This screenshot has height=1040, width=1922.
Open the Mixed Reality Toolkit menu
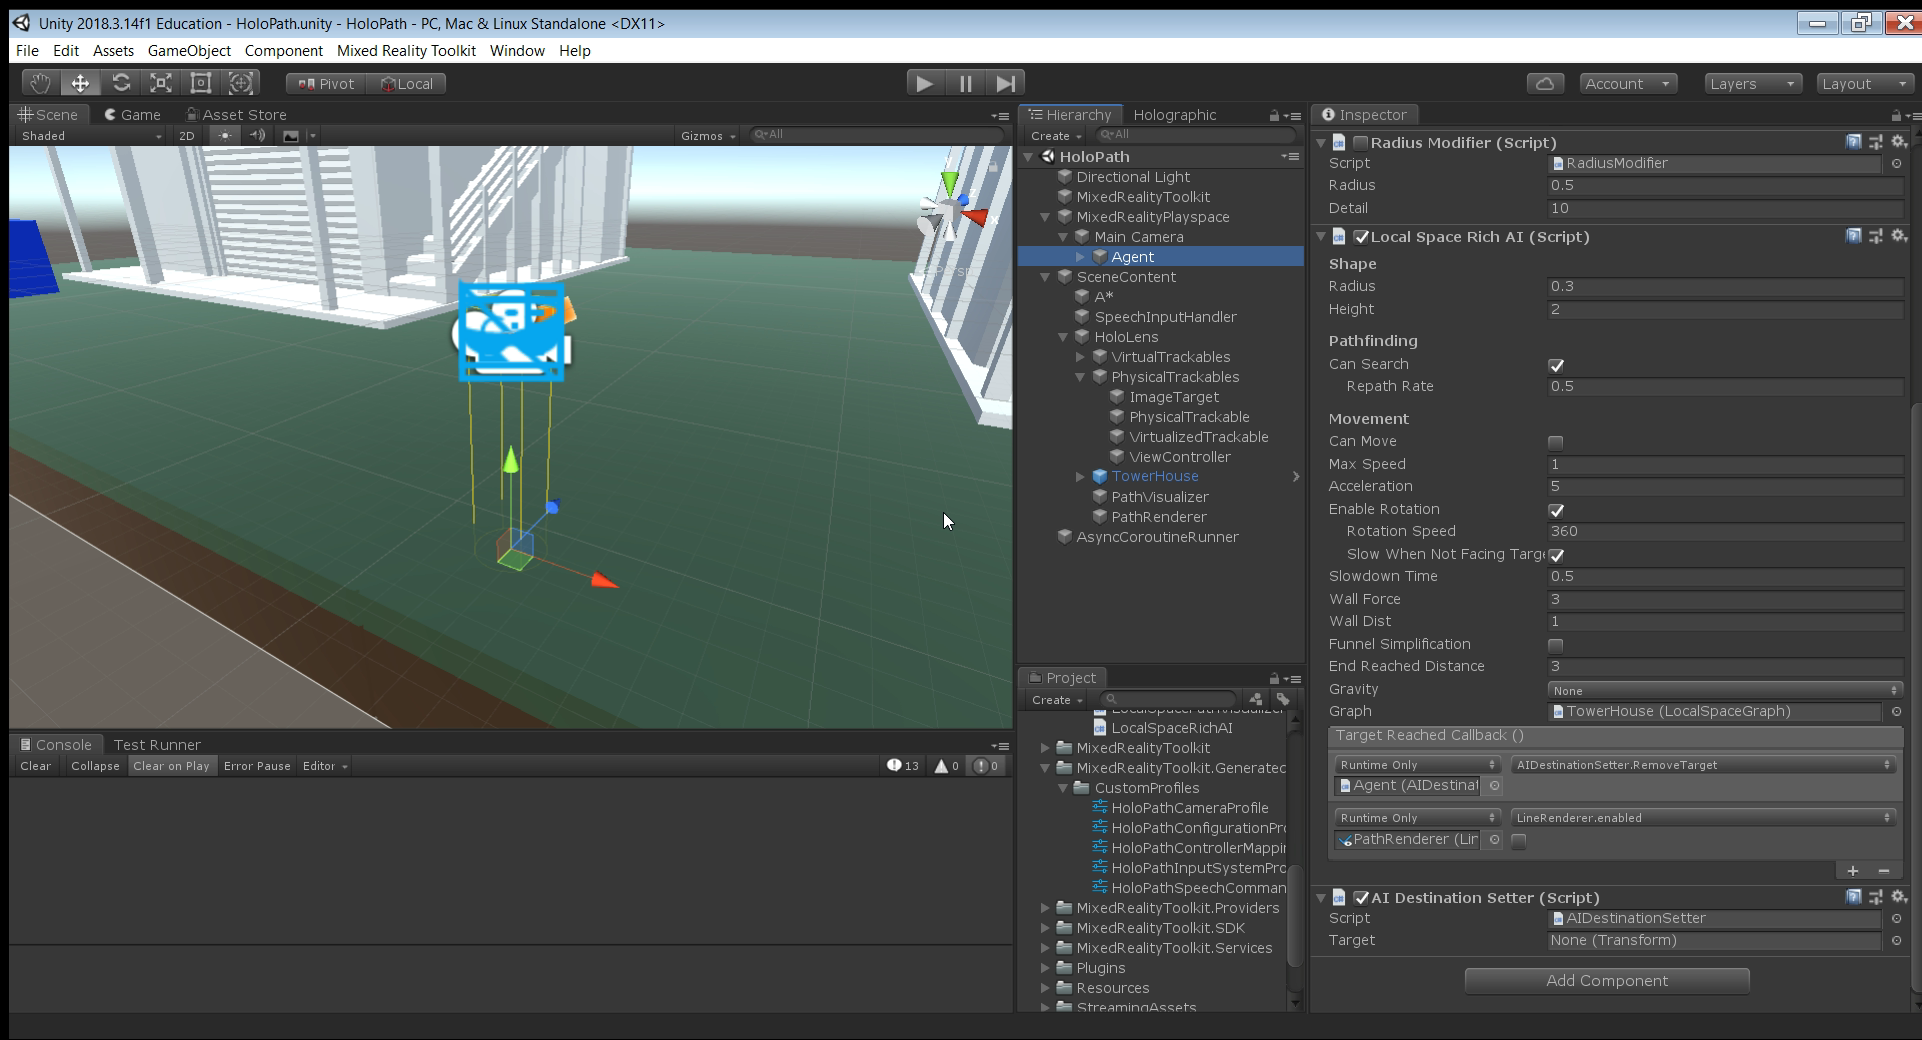(406, 50)
